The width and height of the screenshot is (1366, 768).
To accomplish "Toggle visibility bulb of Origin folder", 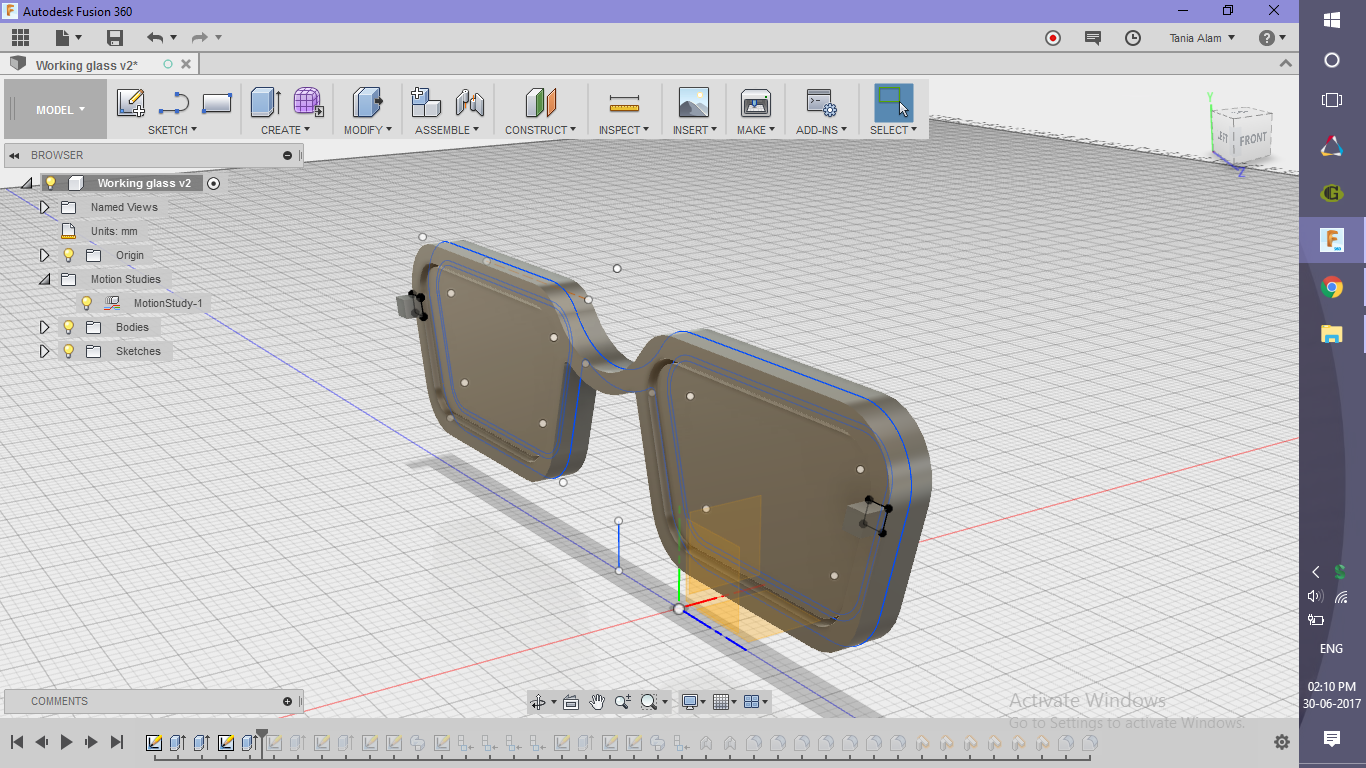I will pos(69,255).
